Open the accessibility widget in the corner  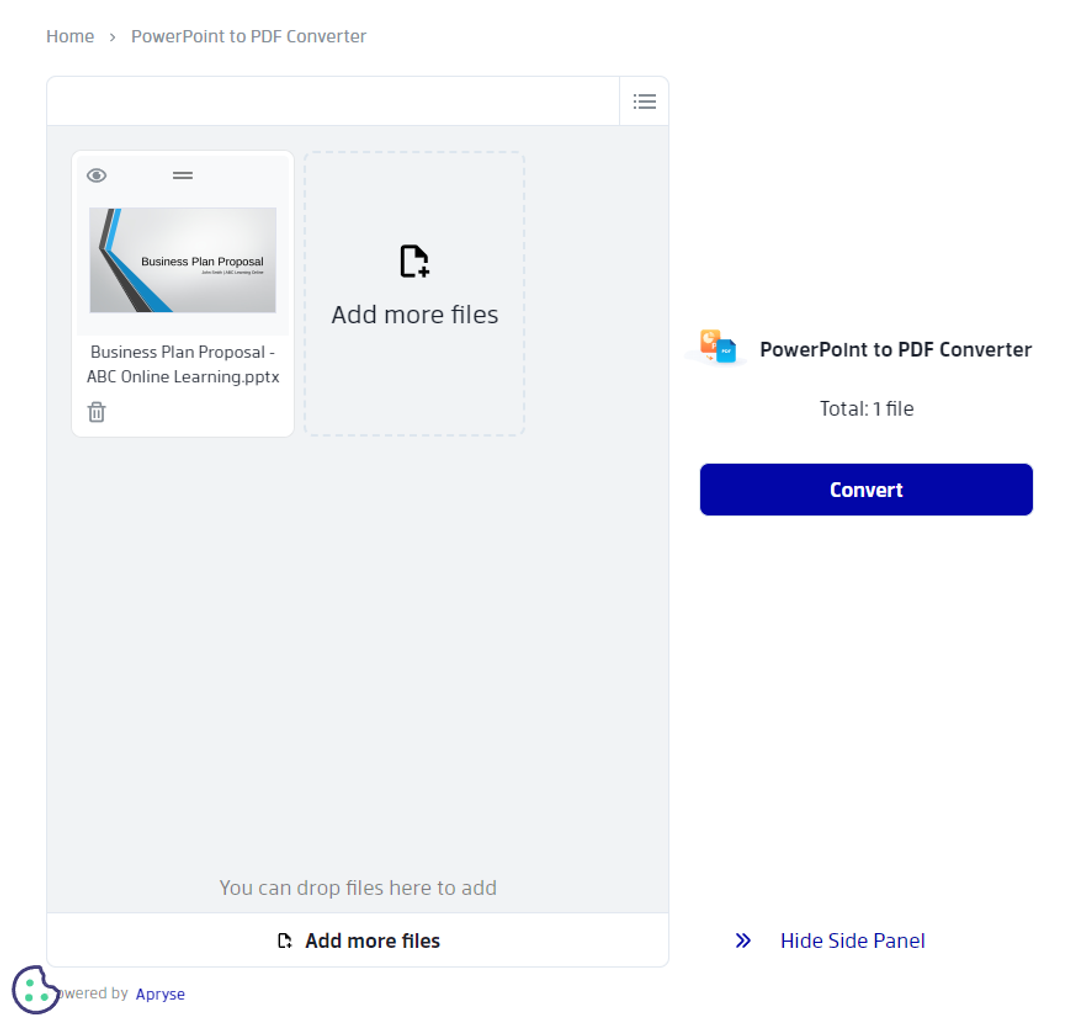click(36, 989)
